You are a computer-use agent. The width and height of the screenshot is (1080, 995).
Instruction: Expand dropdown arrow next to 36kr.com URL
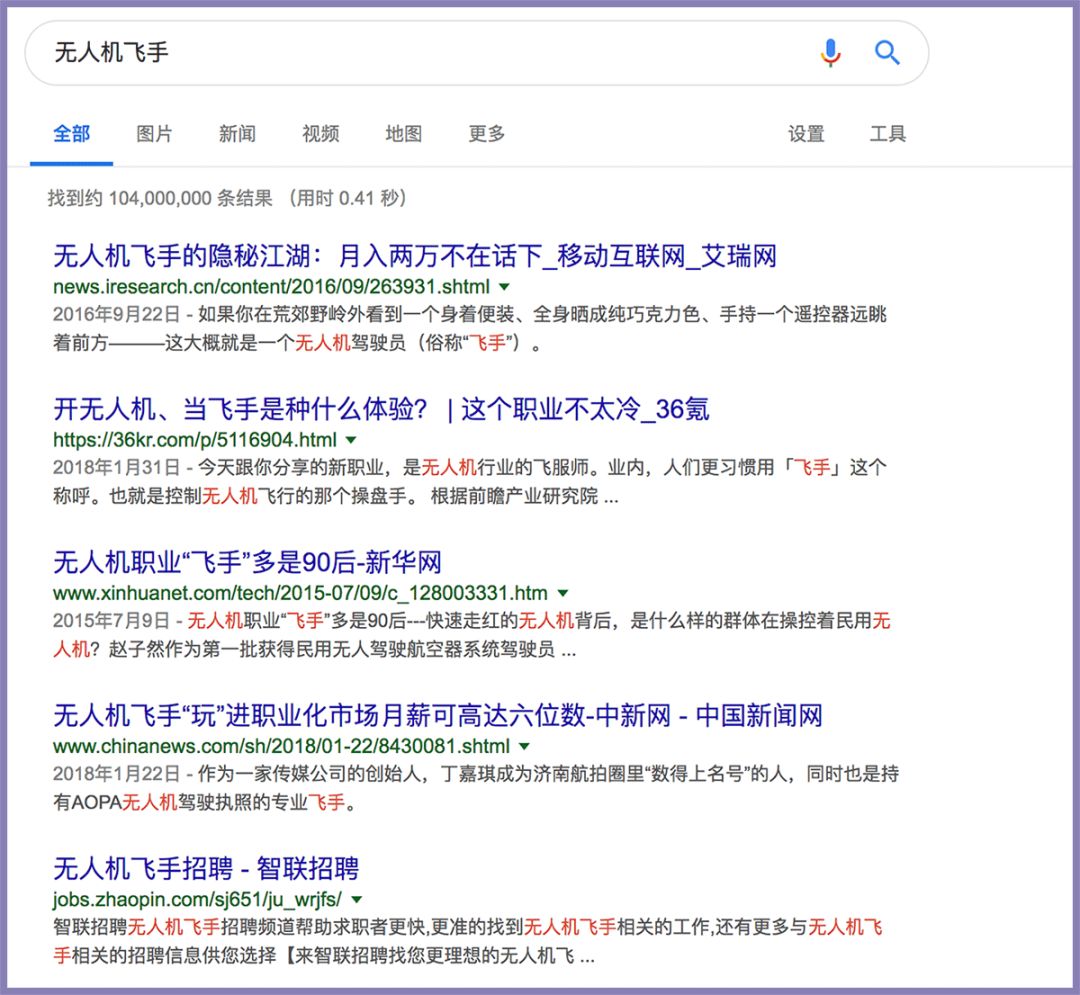tap(351, 439)
